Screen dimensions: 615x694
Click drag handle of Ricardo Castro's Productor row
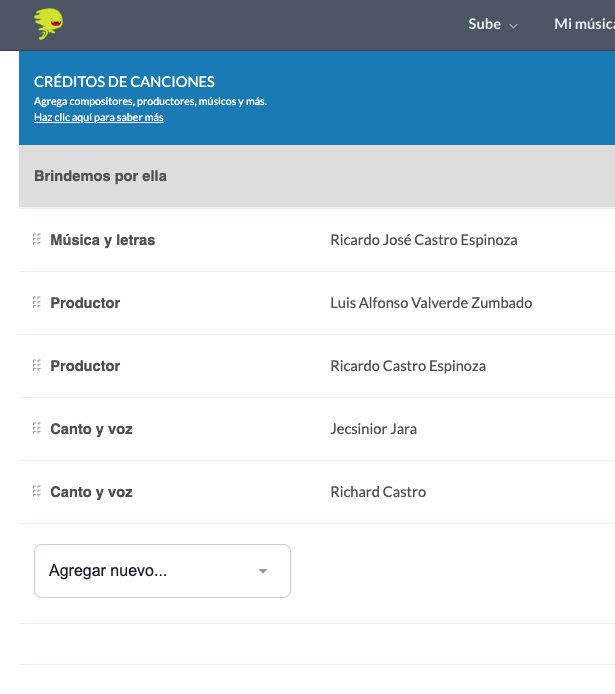coord(37,366)
